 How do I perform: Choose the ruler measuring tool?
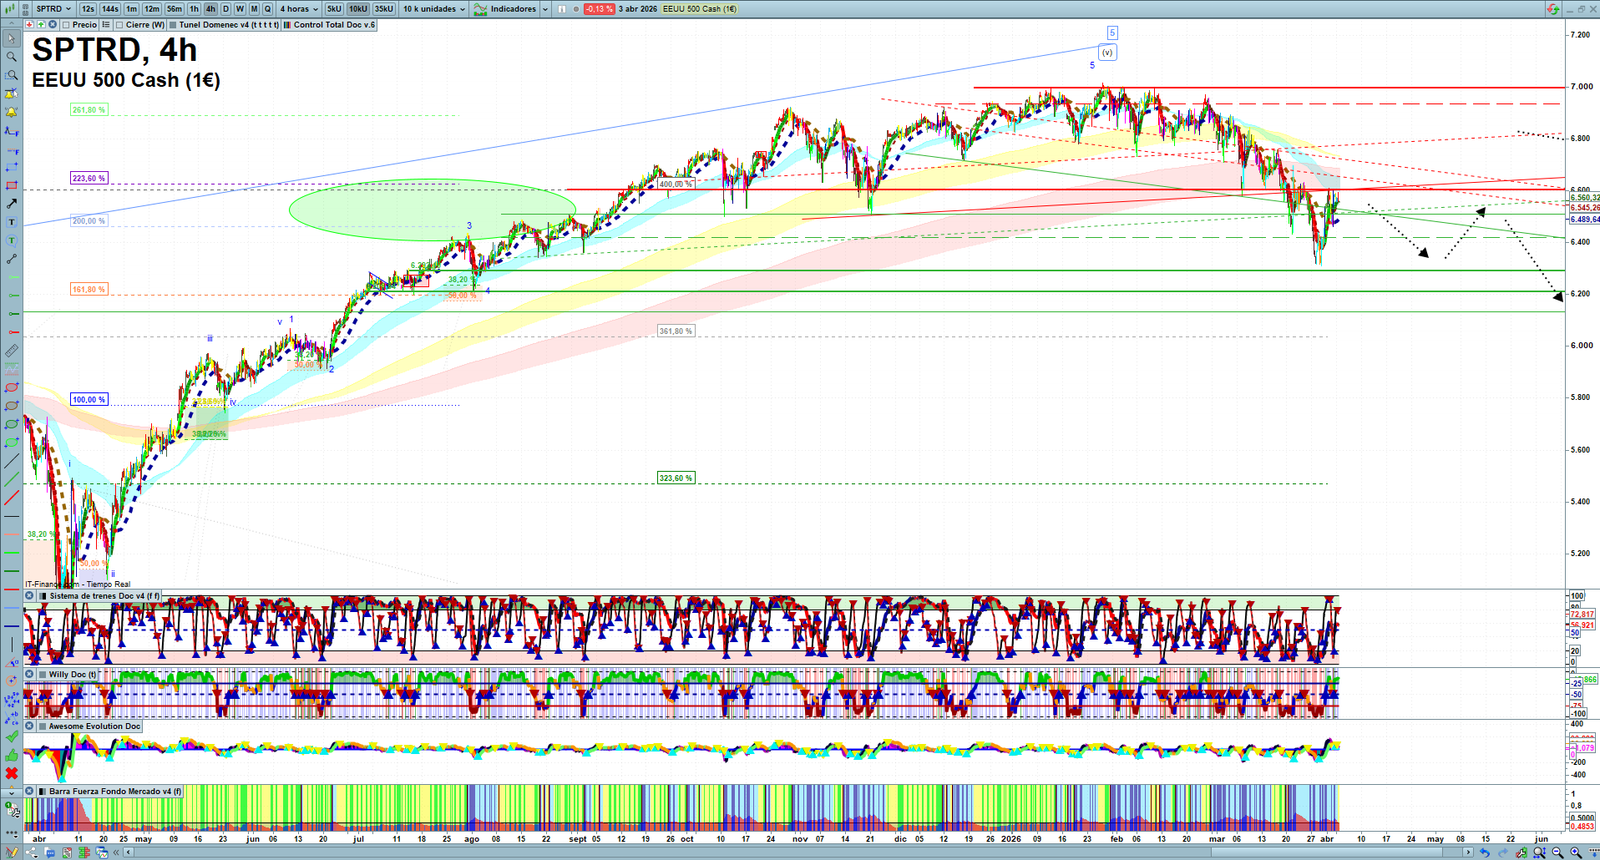[x=12, y=351]
